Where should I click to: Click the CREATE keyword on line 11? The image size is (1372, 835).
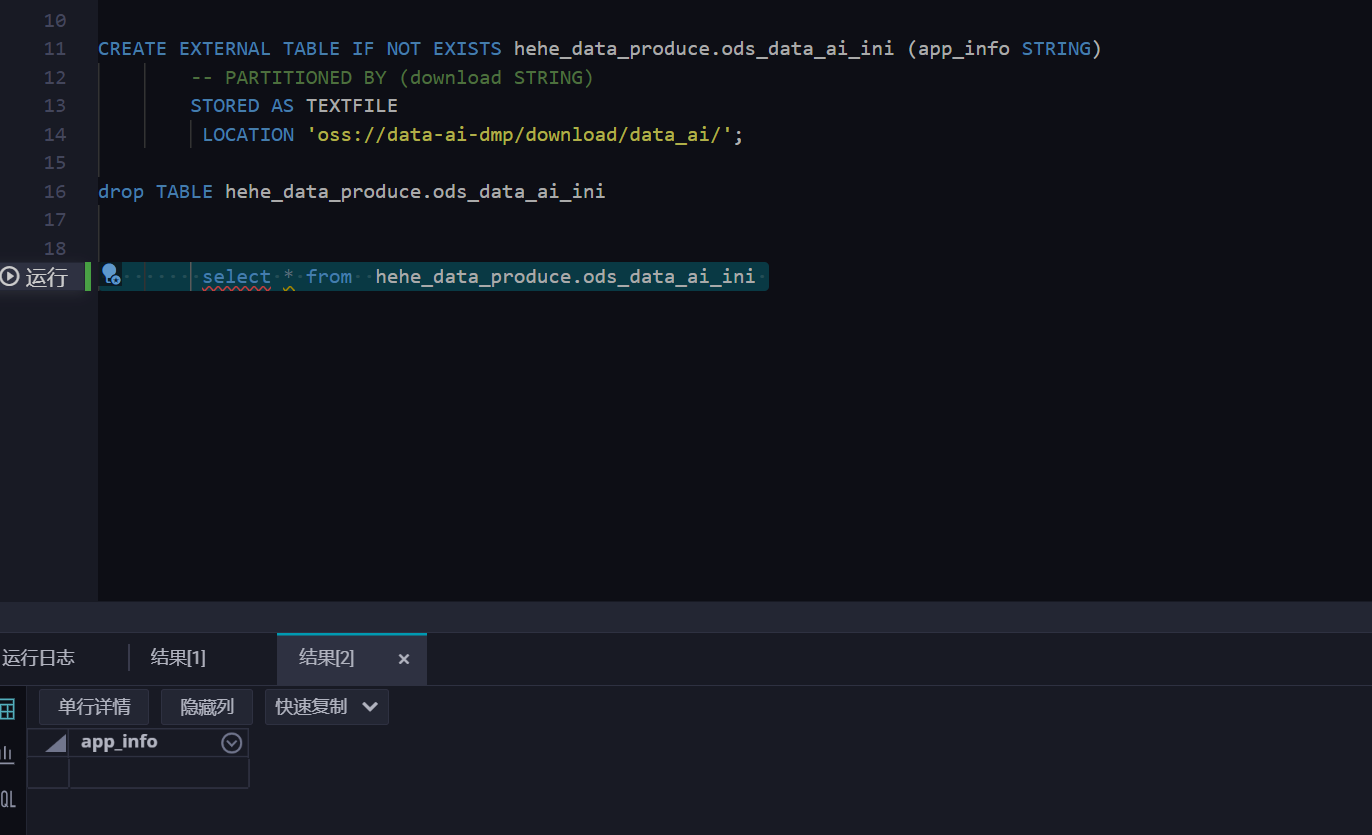pos(133,49)
